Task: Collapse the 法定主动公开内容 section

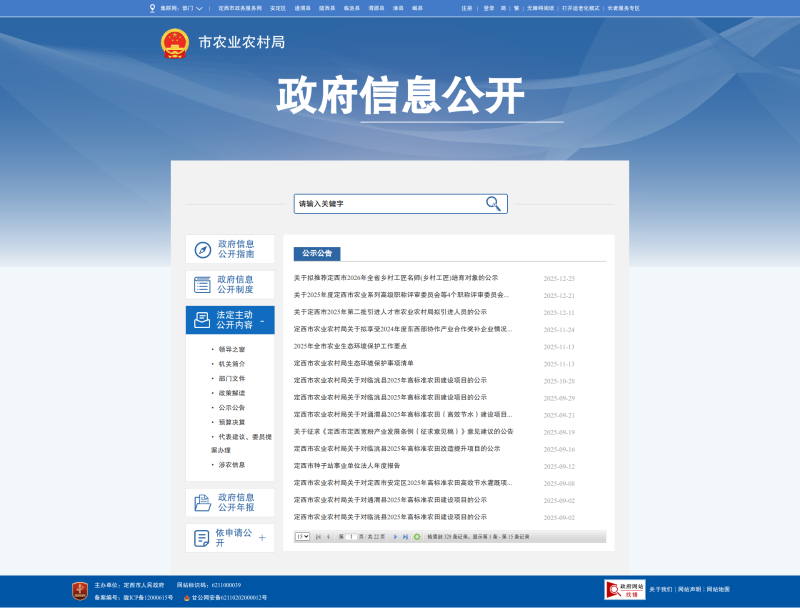Action: 262,321
